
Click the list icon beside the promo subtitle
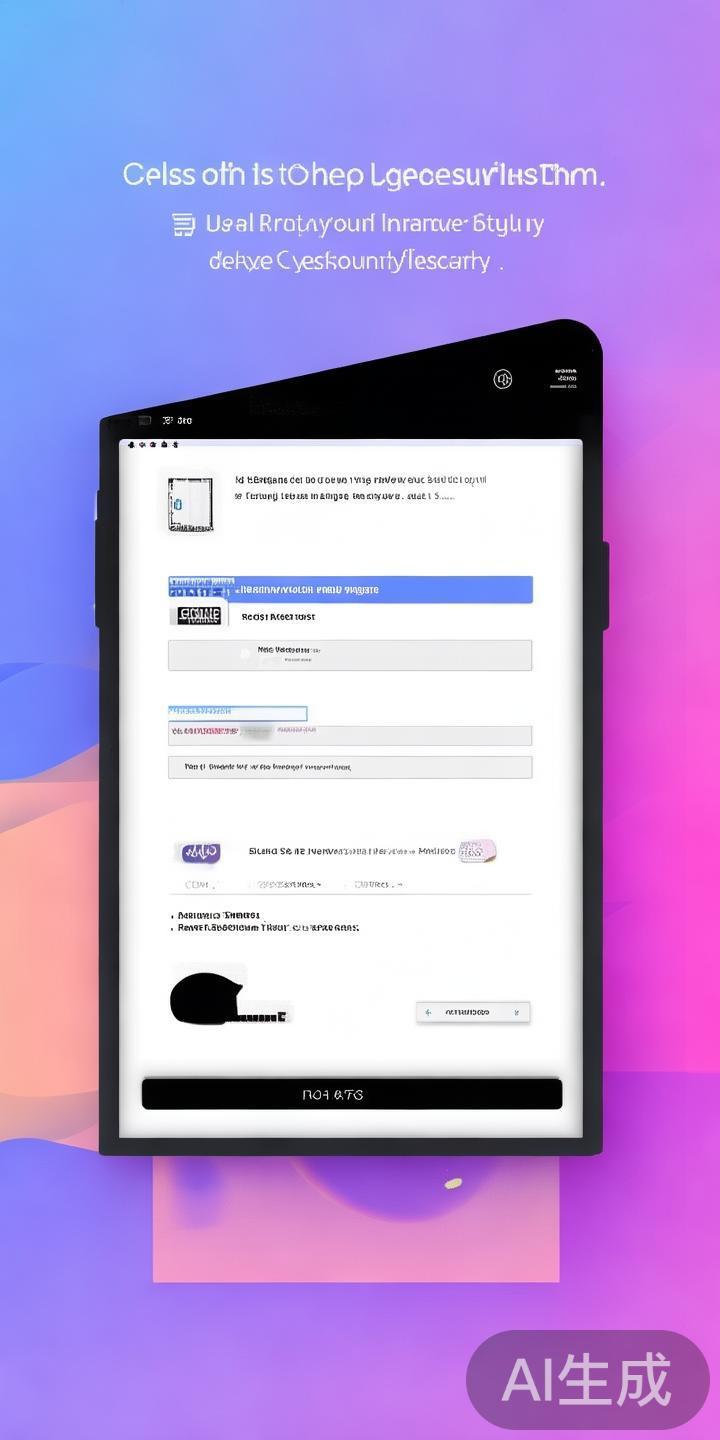click(183, 224)
